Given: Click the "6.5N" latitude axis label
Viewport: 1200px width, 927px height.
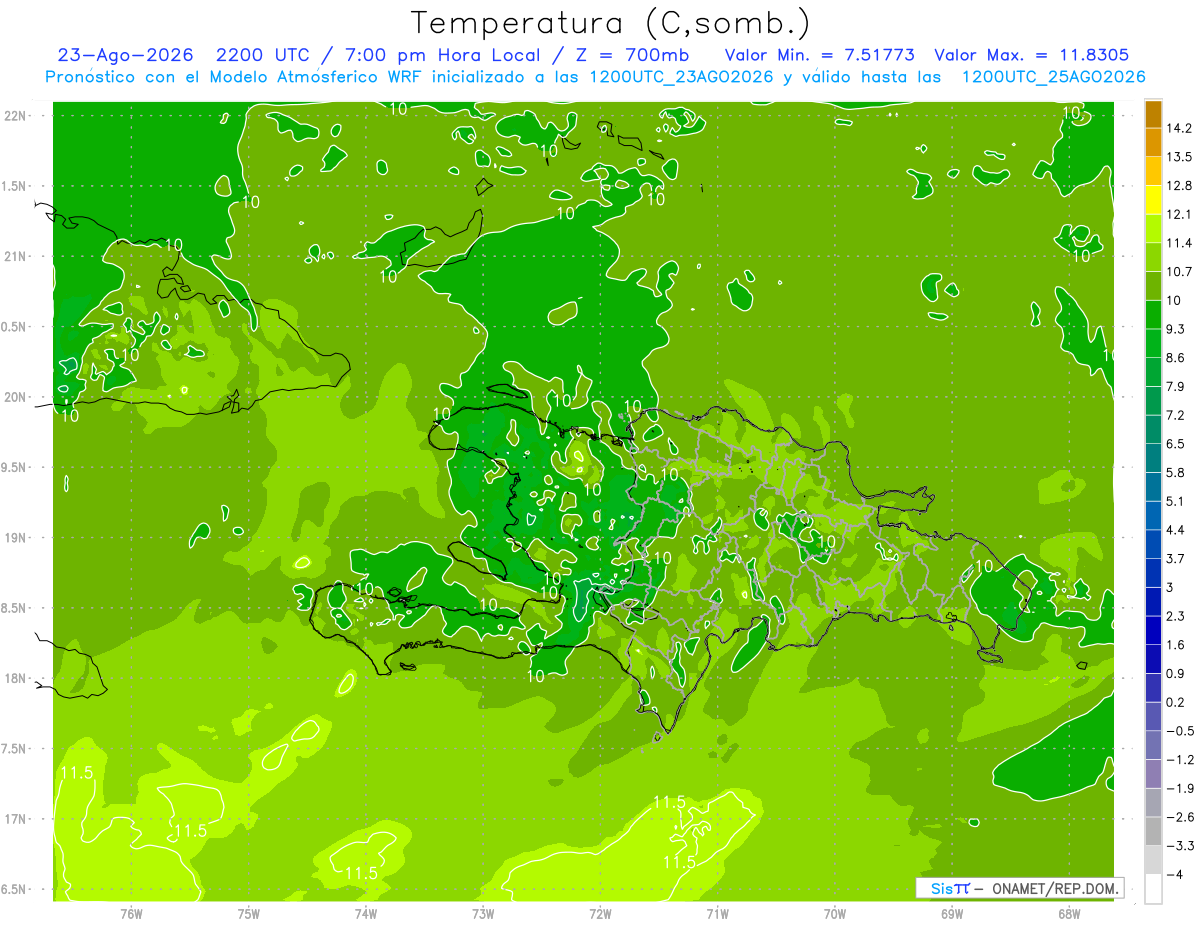Looking at the screenshot, I should [x=16, y=889].
